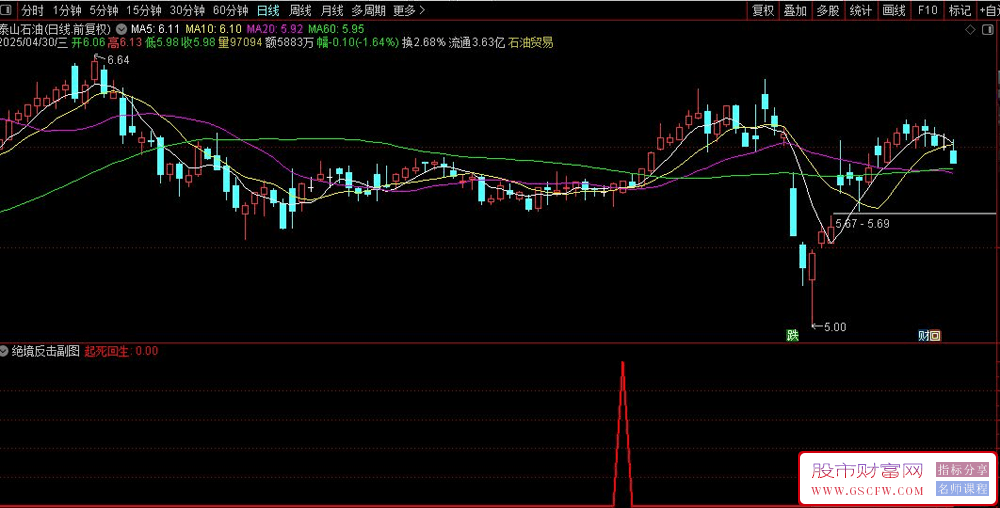Switch to 周线 weekly chart
The image size is (1000, 508).
300,10
